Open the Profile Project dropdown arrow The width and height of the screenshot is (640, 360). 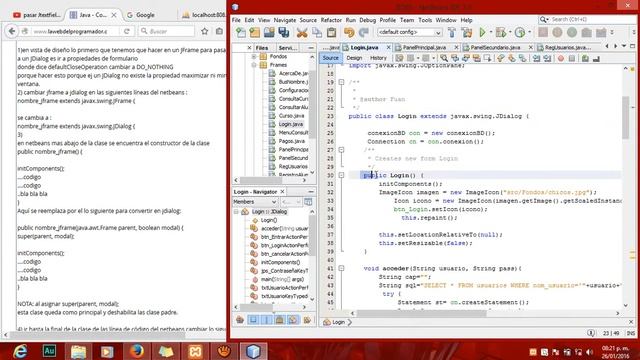click(x=529, y=32)
